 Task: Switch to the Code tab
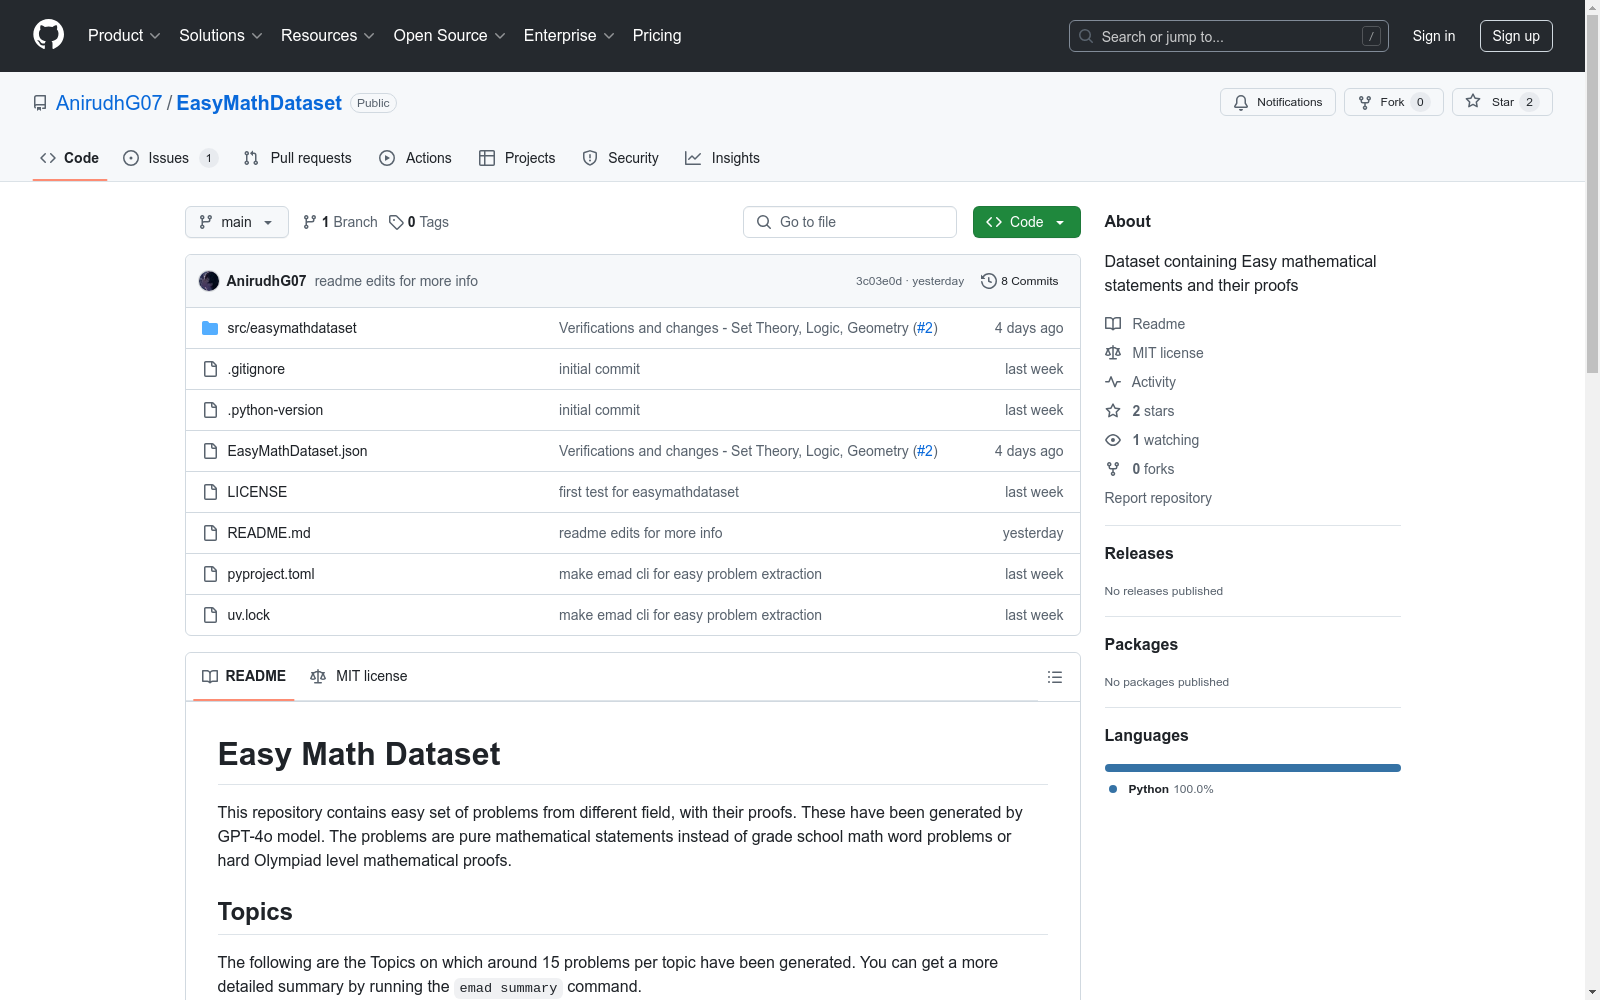(70, 158)
